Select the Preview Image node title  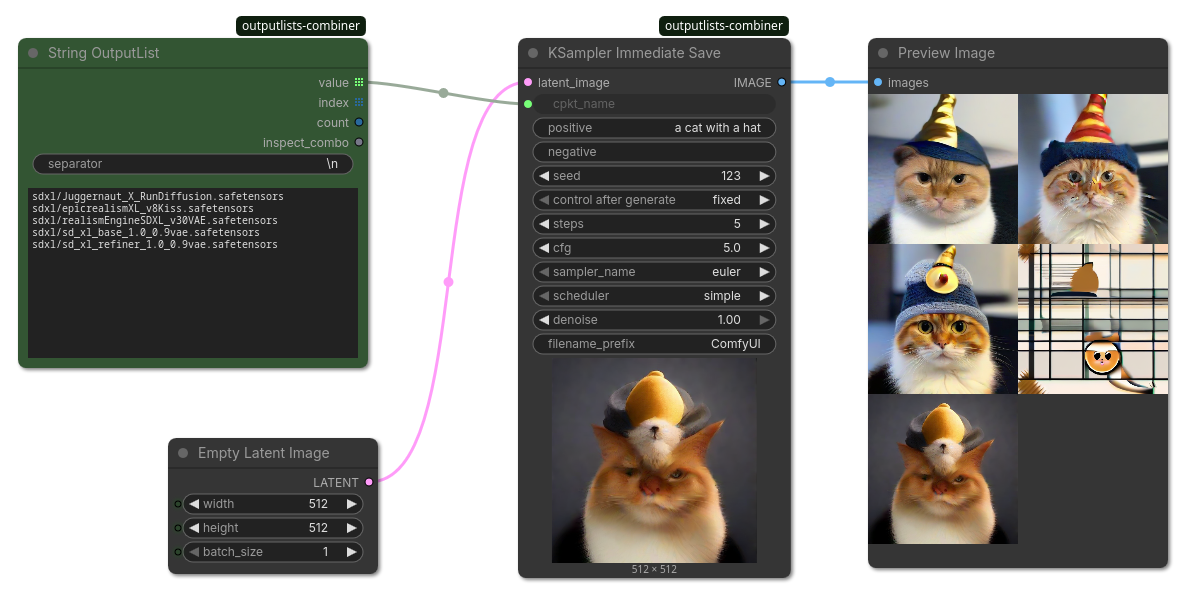pyautogui.click(x=946, y=53)
